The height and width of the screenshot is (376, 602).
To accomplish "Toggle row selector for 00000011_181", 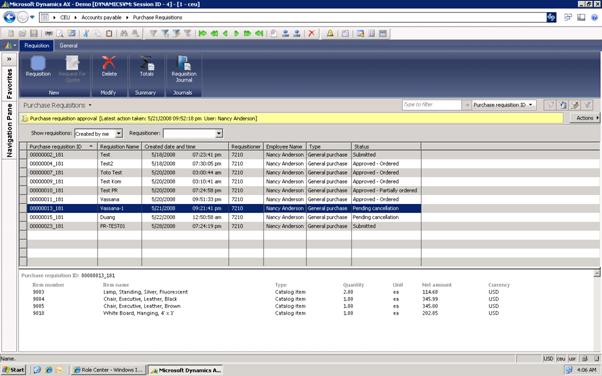I will tap(23, 199).
